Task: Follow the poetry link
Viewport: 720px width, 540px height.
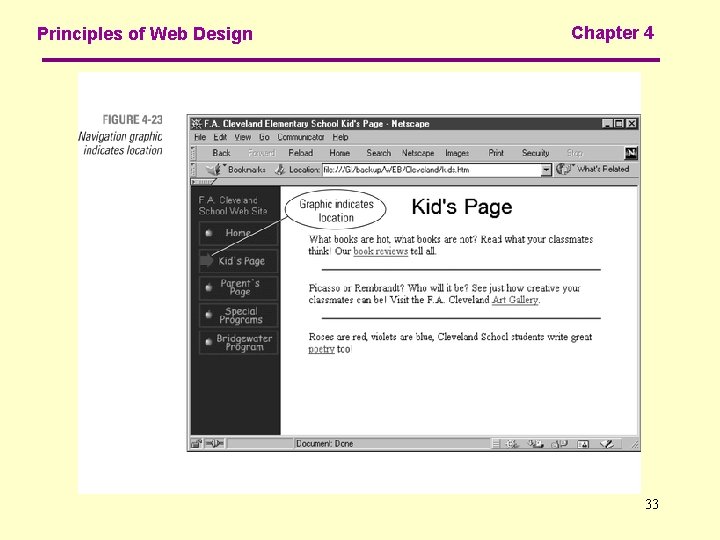Action: (321, 349)
